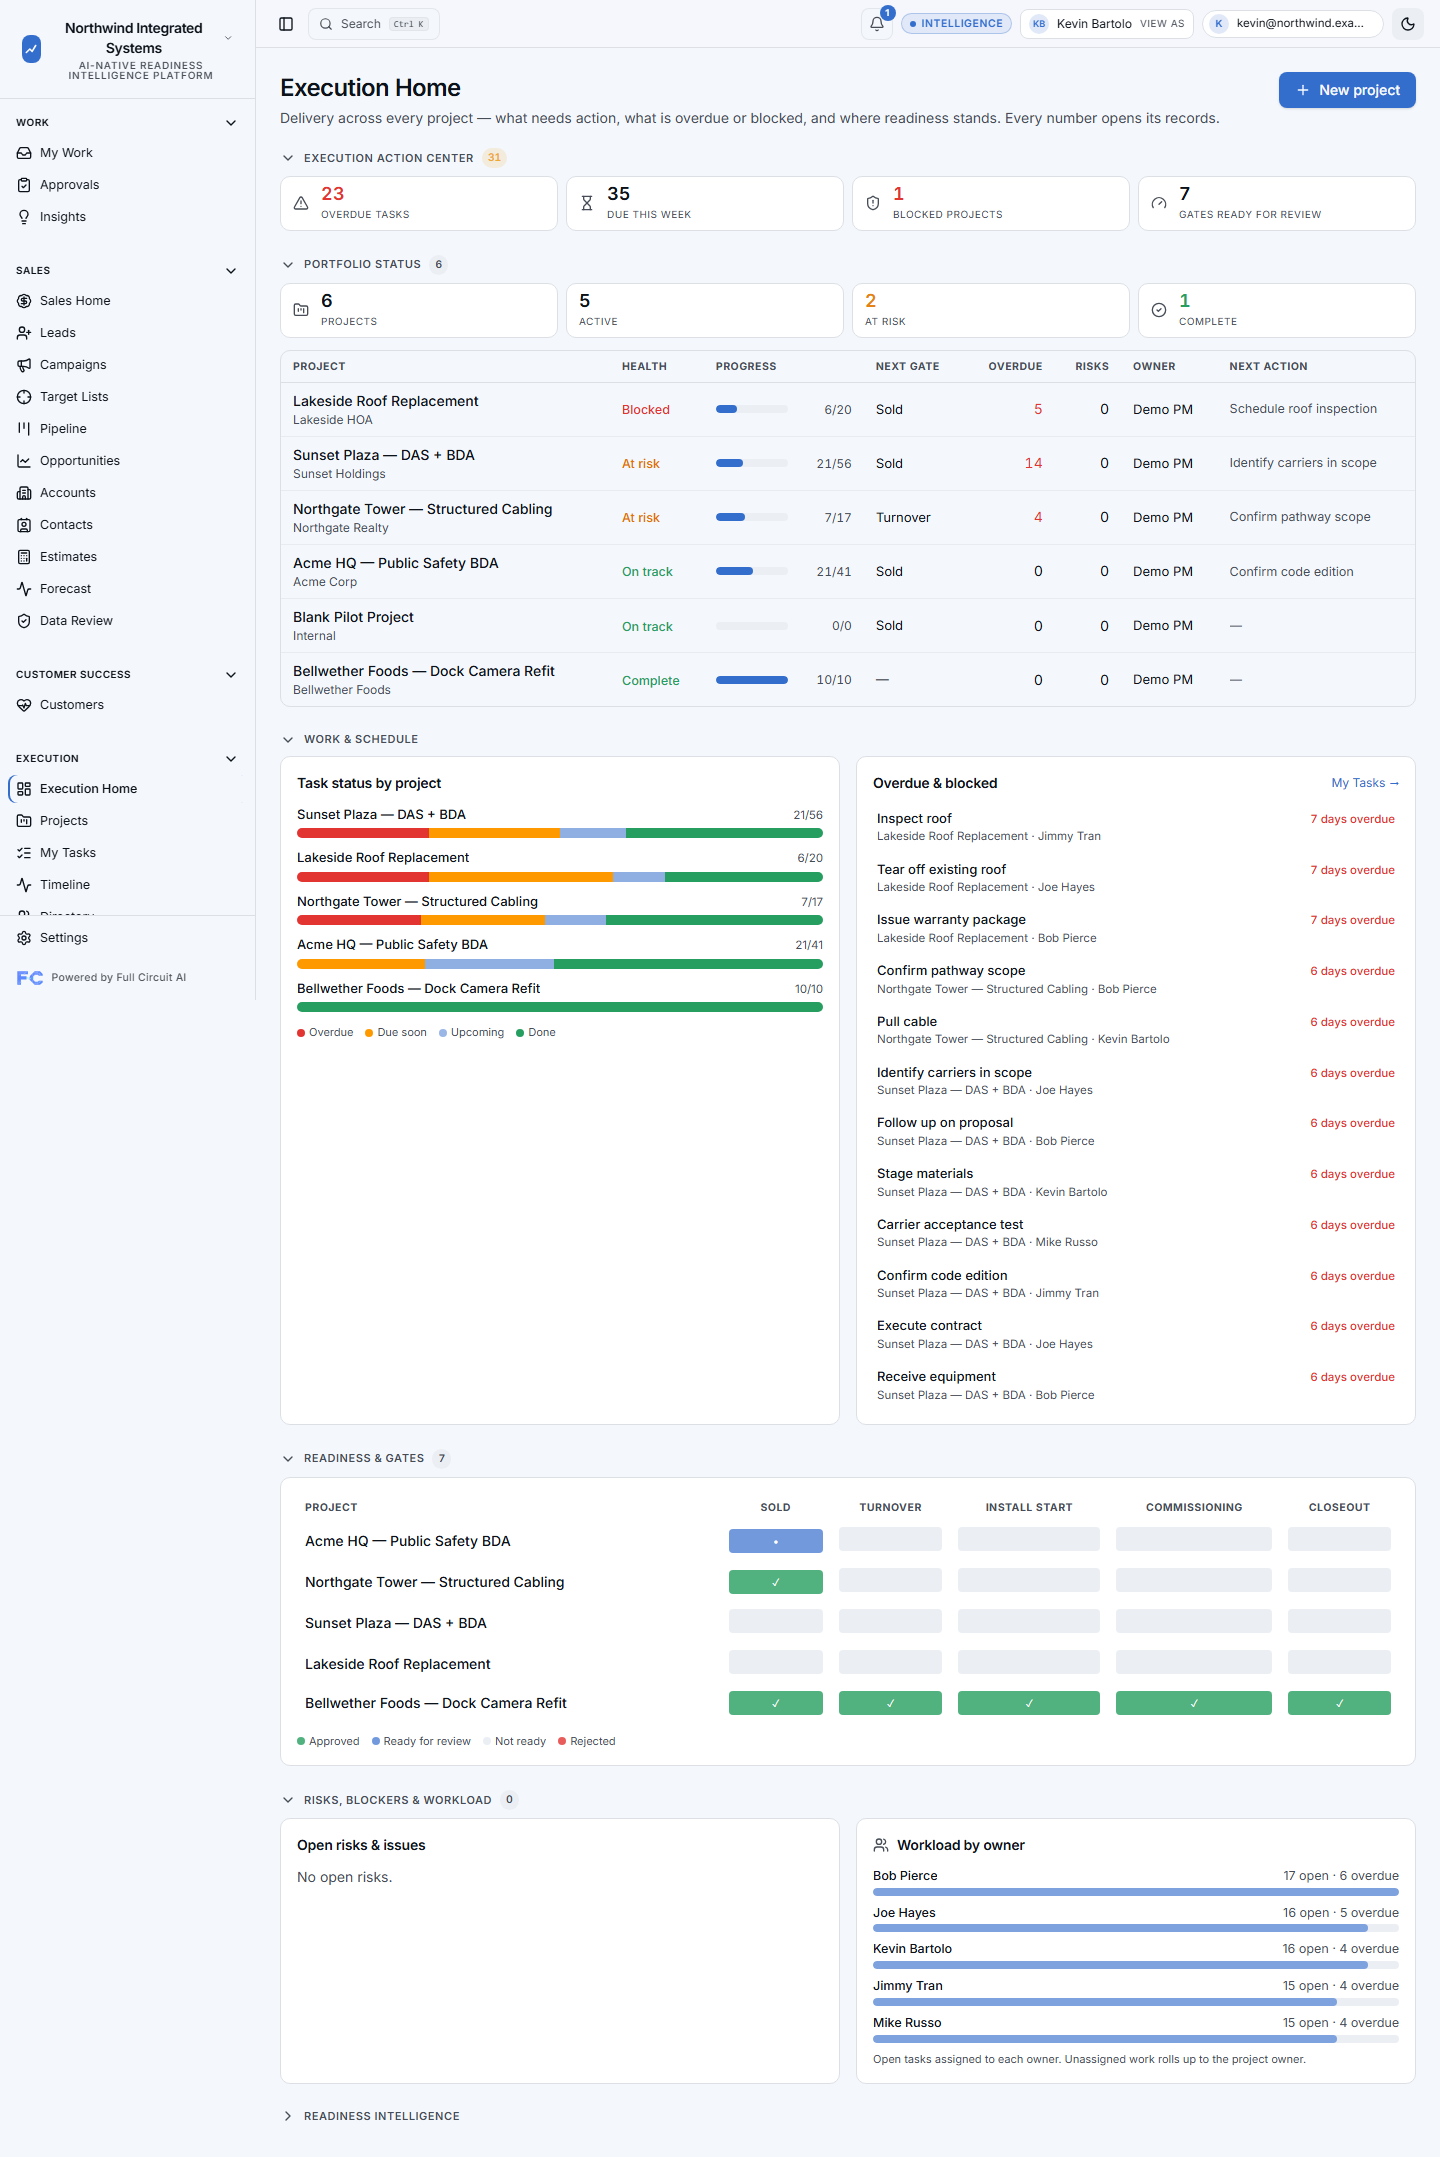1440x2157 pixels.
Task: Toggle the sidebar panel icon
Action: pyautogui.click(x=286, y=24)
